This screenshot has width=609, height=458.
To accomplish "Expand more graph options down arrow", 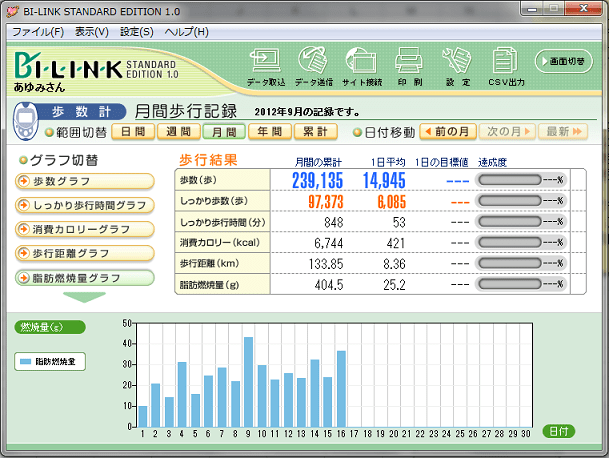I will 84,297.
